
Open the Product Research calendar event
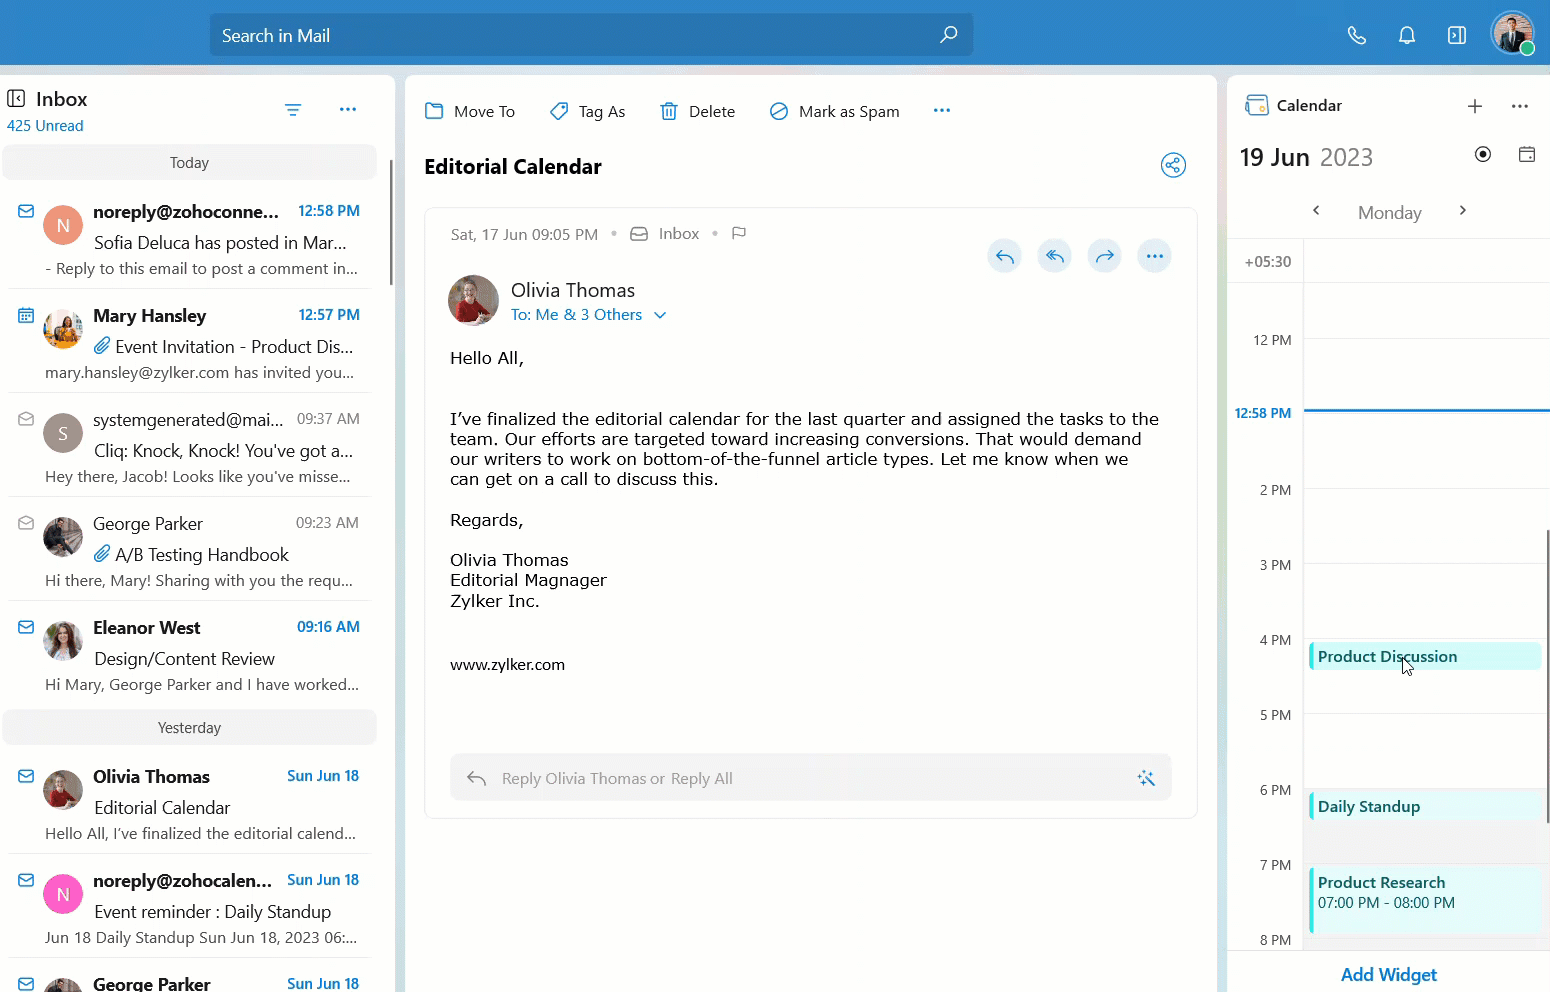[x=1425, y=900]
